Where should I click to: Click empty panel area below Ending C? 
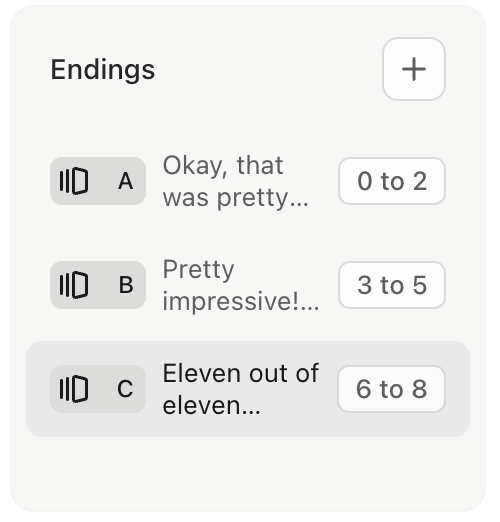248,473
